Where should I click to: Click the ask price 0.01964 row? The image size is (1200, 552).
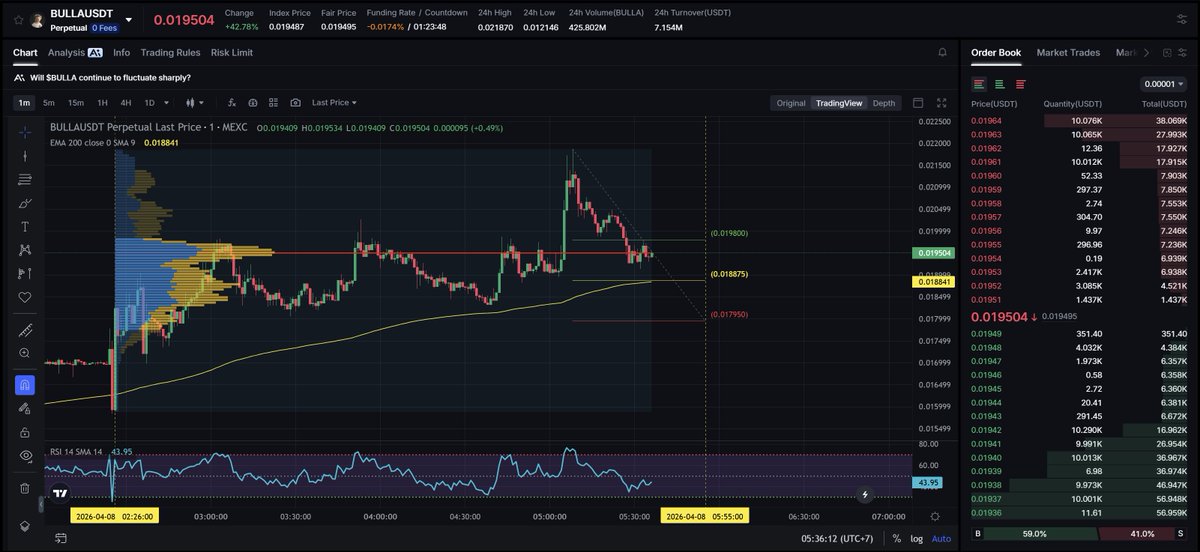pyautogui.click(x=1079, y=120)
